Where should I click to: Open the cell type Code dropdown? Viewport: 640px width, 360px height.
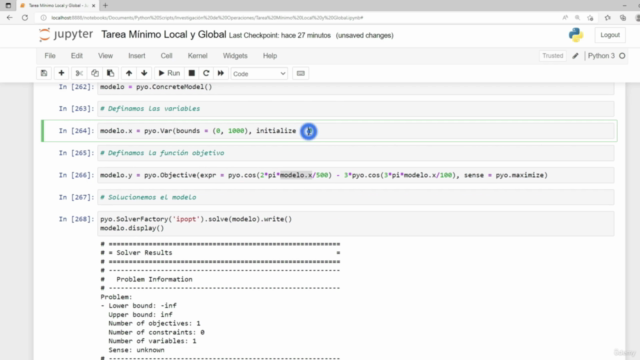point(259,74)
